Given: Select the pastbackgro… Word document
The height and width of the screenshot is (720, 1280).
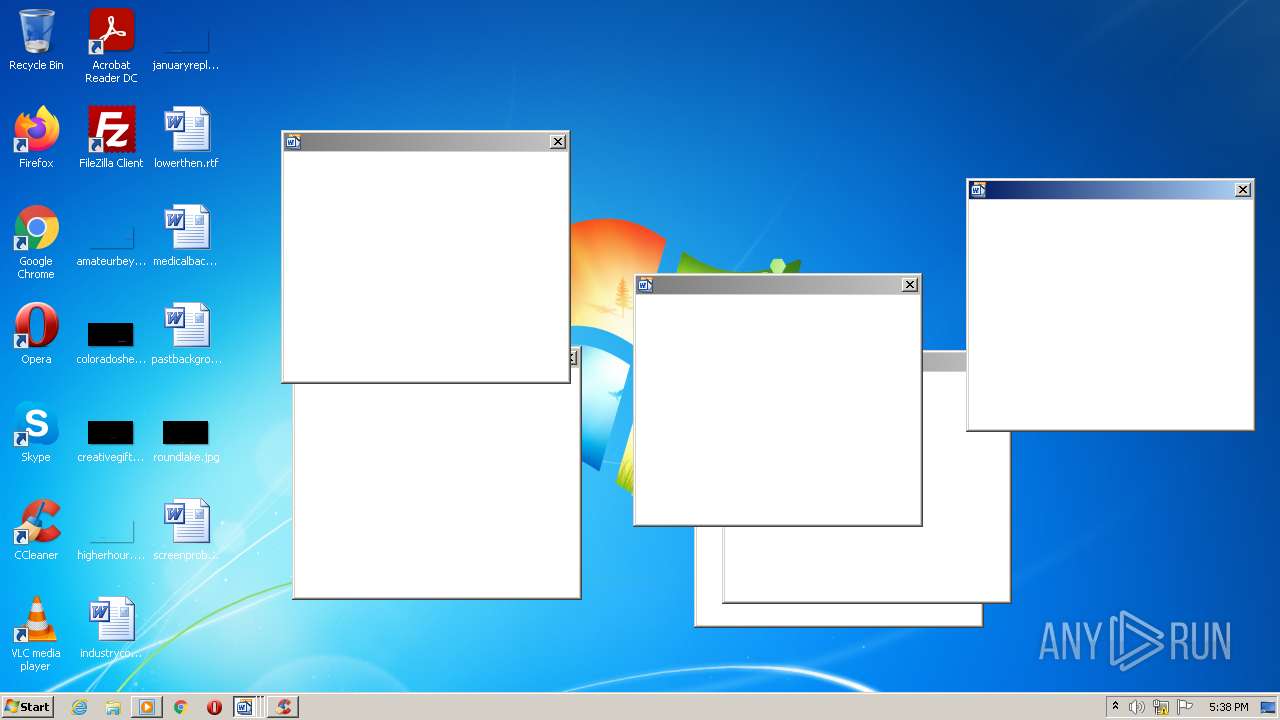Looking at the screenshot, I should [x=186, y=334].
